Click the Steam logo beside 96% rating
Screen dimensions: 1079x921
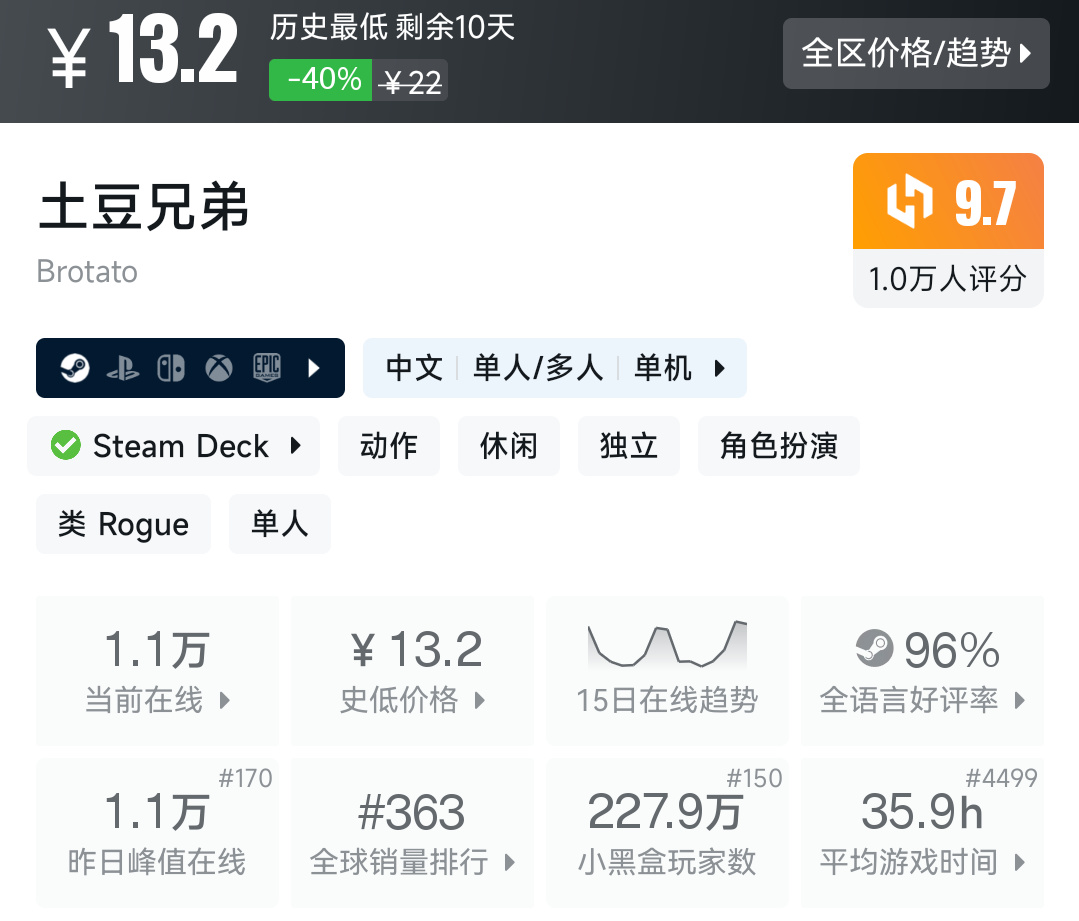coord(874,650)
